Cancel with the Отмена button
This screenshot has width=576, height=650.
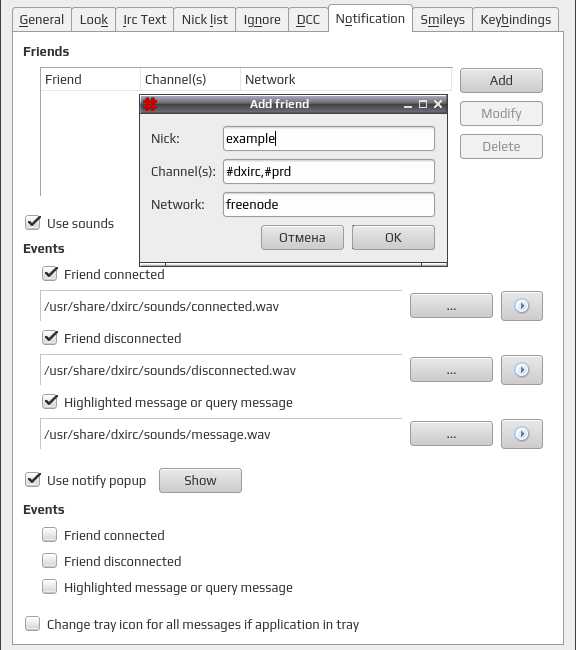pos(302,238)
